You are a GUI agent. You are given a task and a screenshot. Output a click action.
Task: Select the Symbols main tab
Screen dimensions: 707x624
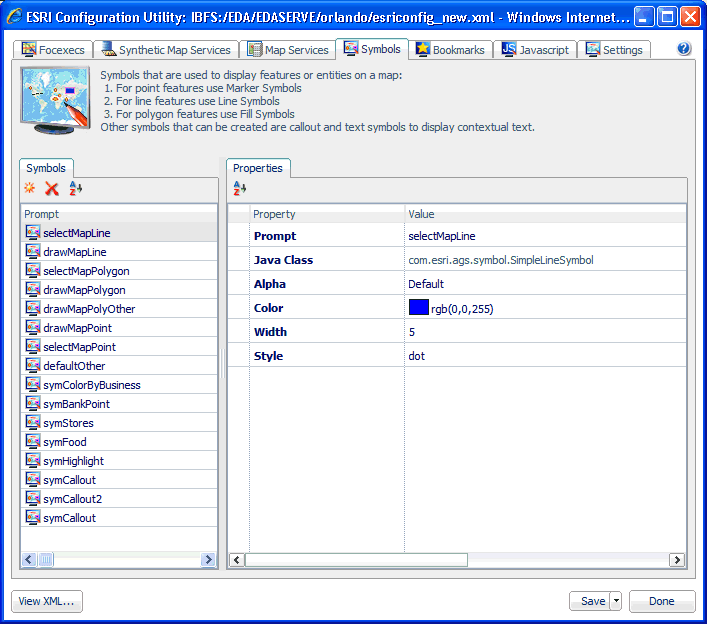tap(372, 49)
